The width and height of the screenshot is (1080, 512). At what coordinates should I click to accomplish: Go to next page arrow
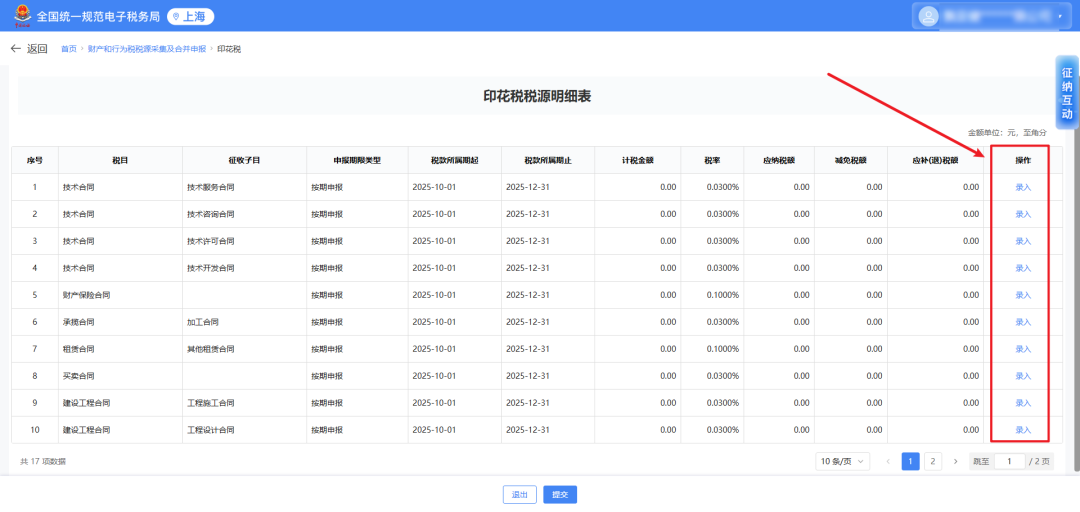pyautogui.click(x=955, y=461)
